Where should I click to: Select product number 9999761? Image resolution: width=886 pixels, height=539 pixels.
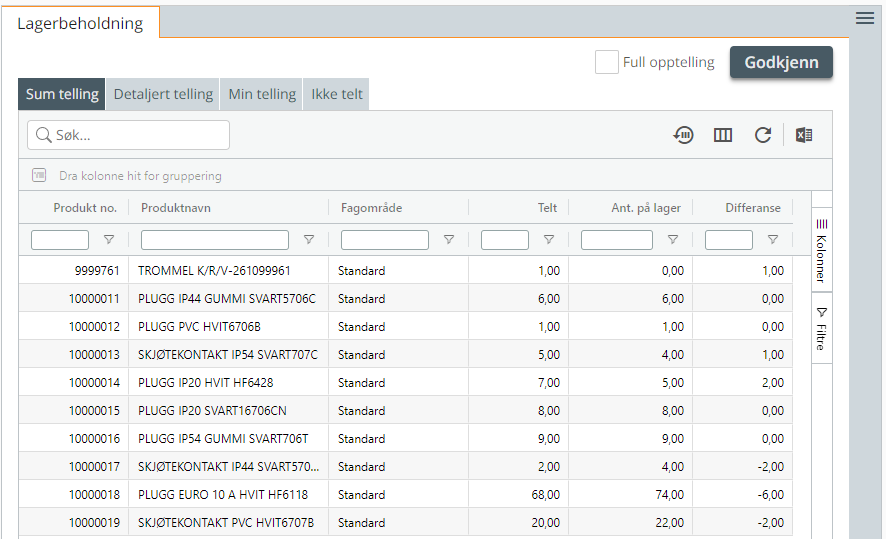pos(97,271)
